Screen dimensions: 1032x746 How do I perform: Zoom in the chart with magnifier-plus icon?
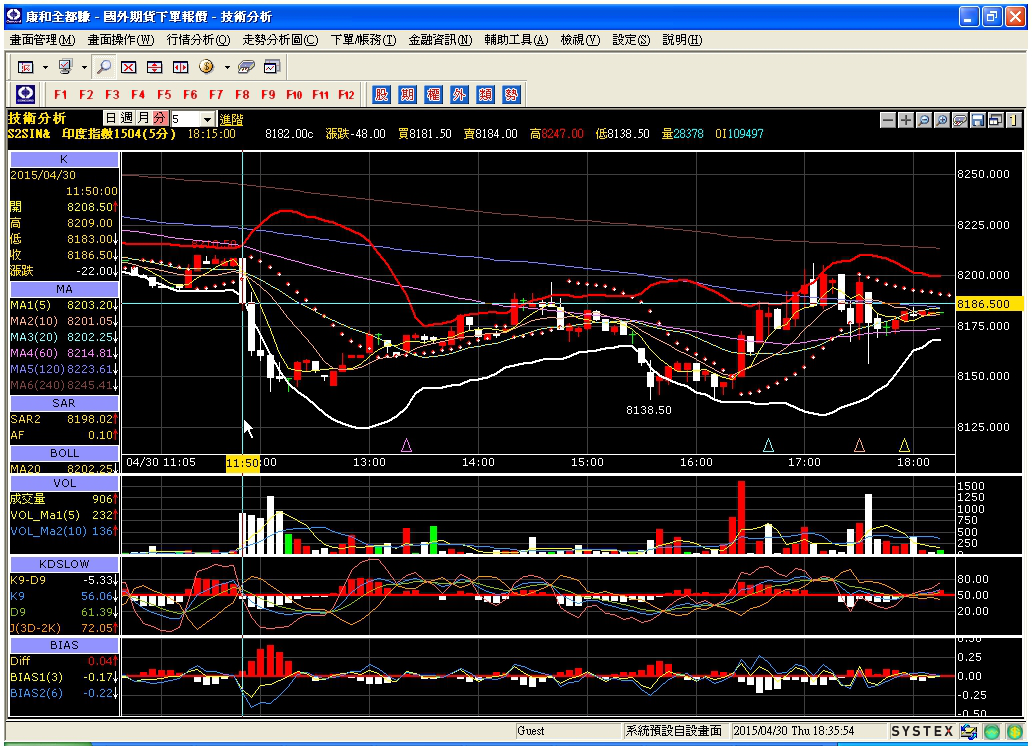point(942,120)
